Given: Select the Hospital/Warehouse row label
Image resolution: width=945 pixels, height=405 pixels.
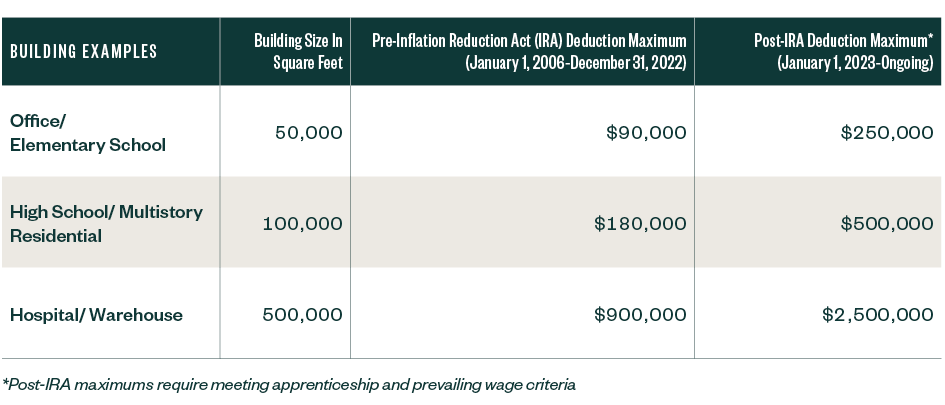Looking at the screenshot, I should click(96, 315).
